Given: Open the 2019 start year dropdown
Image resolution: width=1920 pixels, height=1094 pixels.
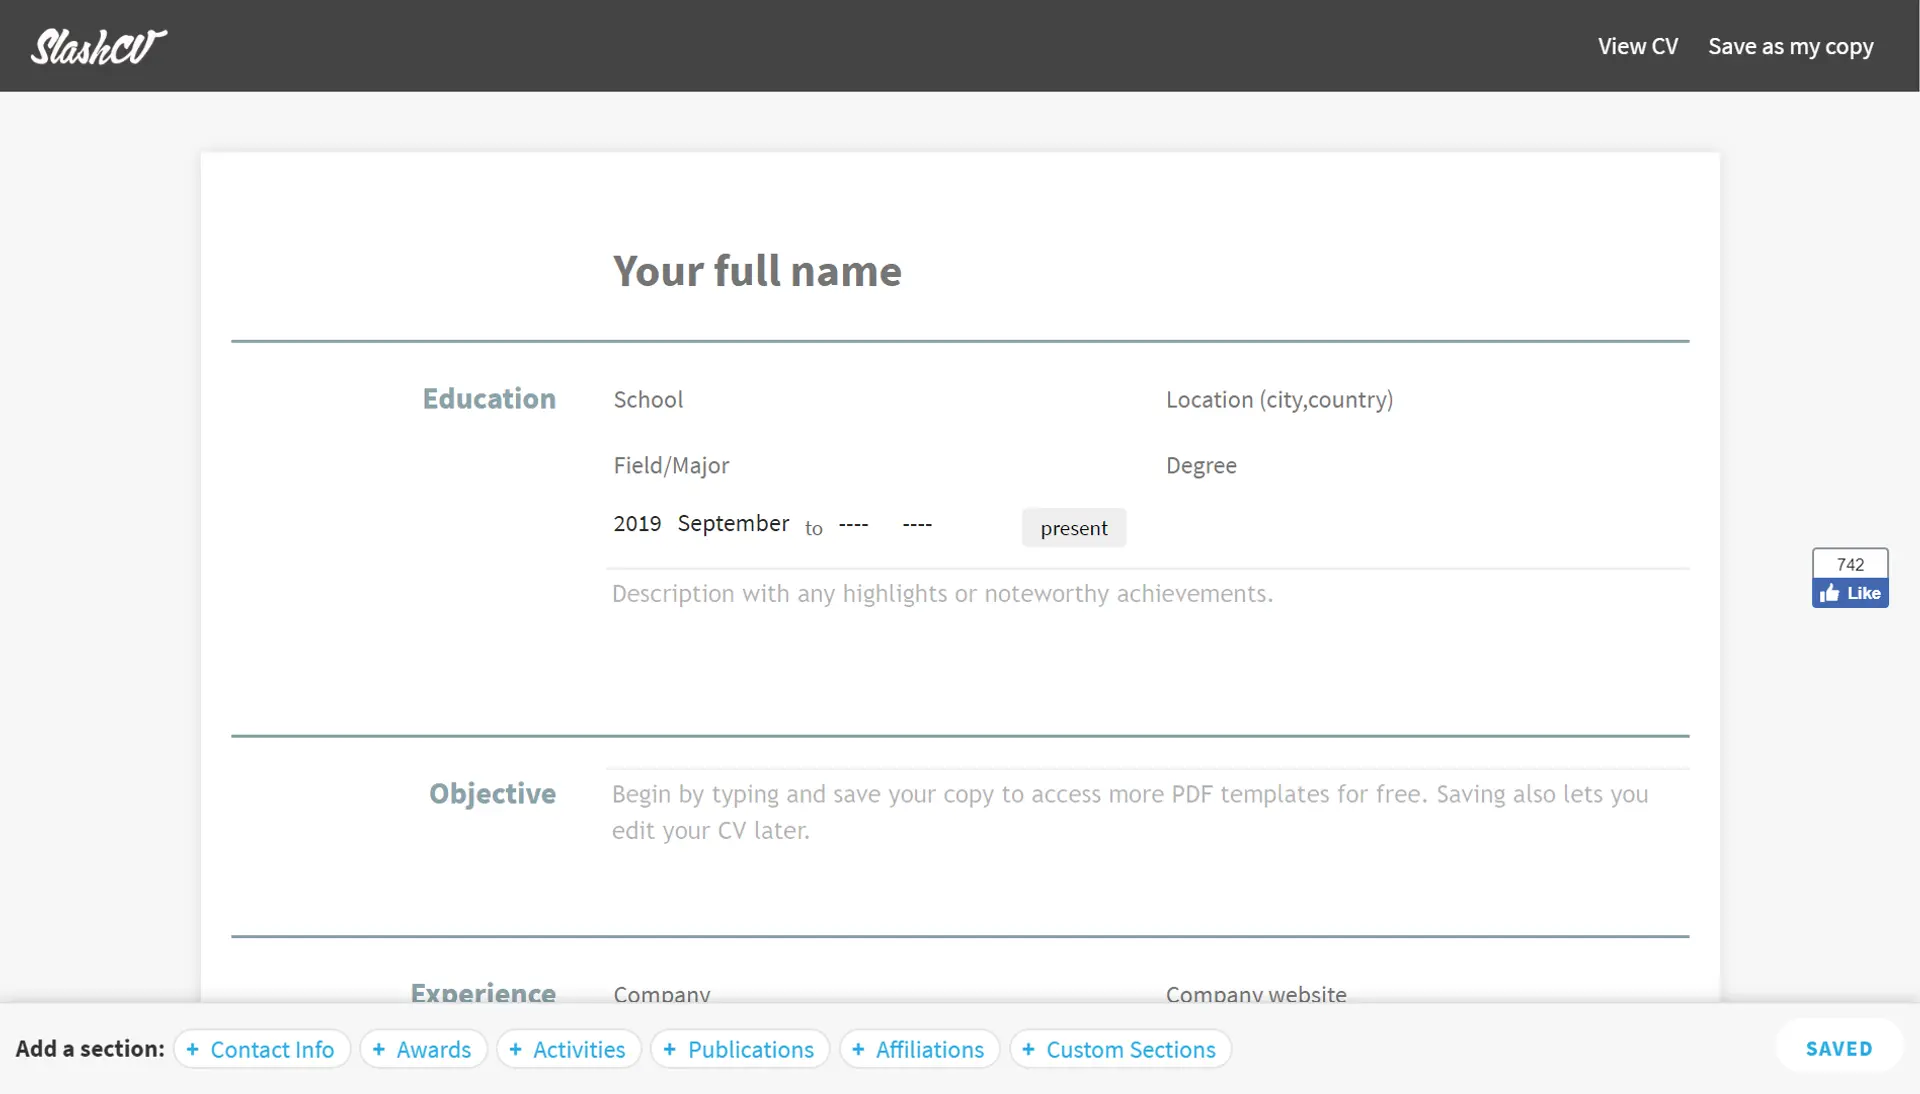Looking at the screenshot, I should click(637, 524).
